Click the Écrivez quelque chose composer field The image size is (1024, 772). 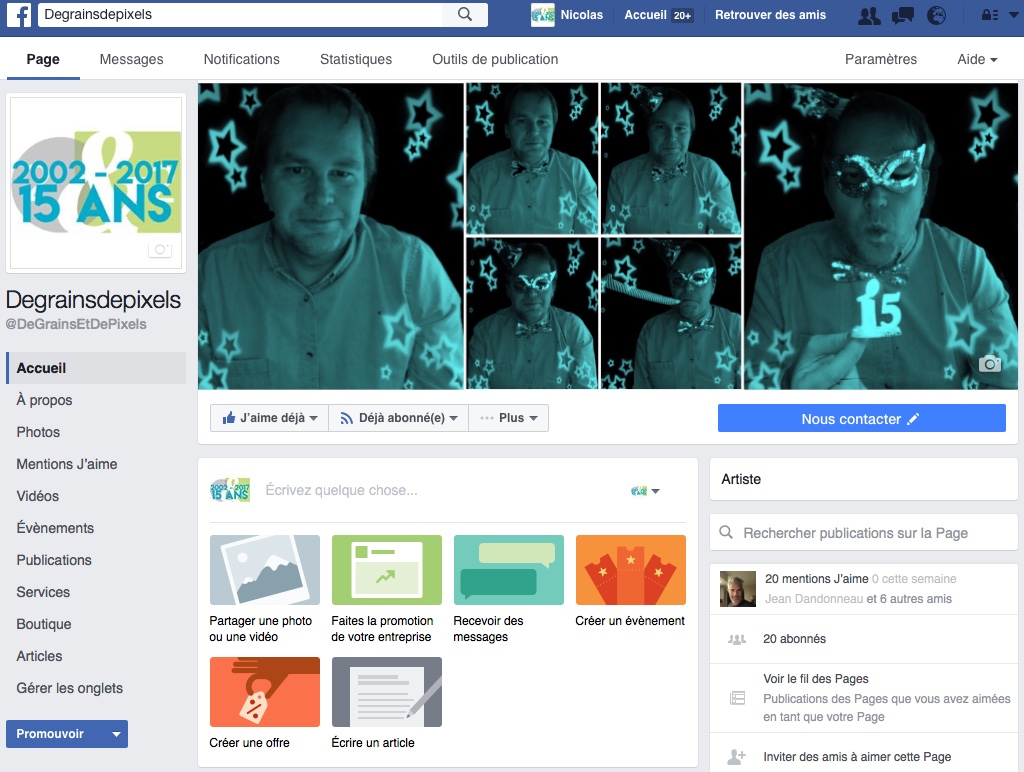click(x=341, y=491)
